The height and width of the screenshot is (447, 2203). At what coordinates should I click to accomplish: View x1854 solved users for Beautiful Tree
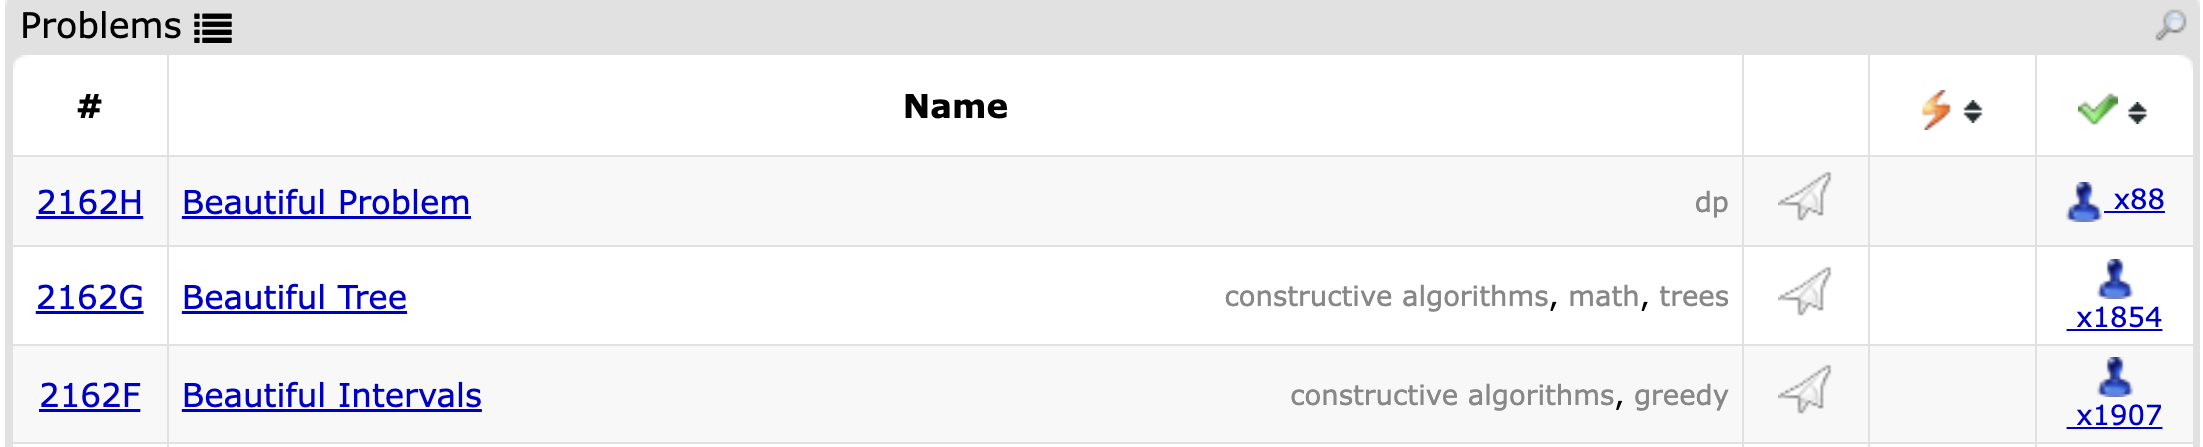(x=2117, y=317)
